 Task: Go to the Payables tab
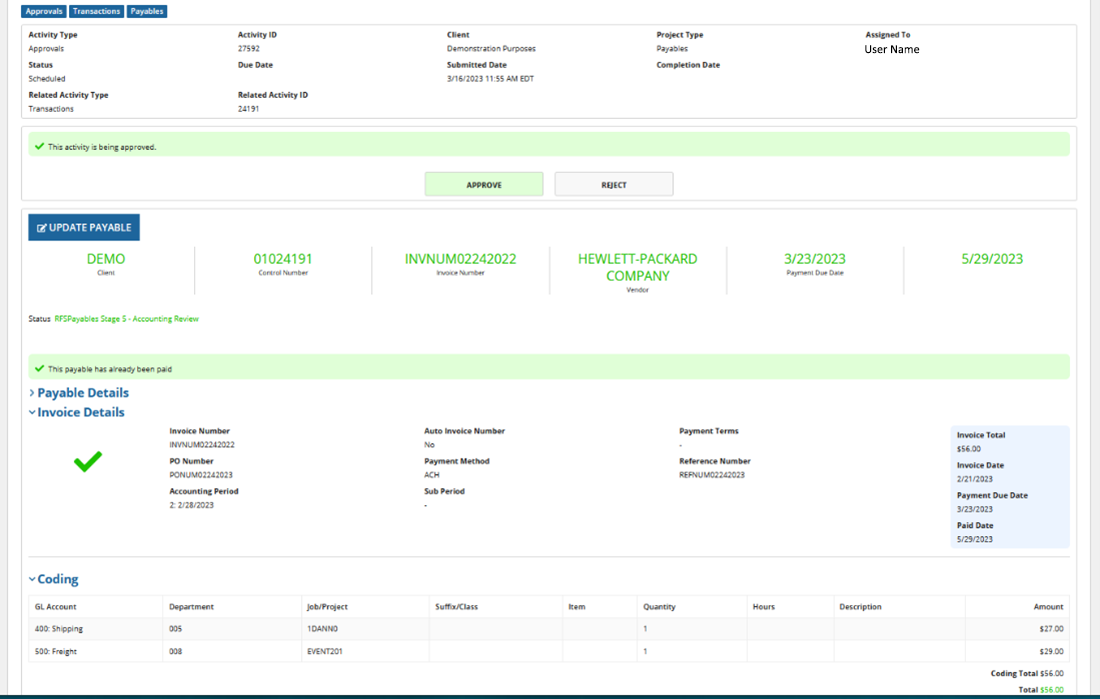point(147,12)
